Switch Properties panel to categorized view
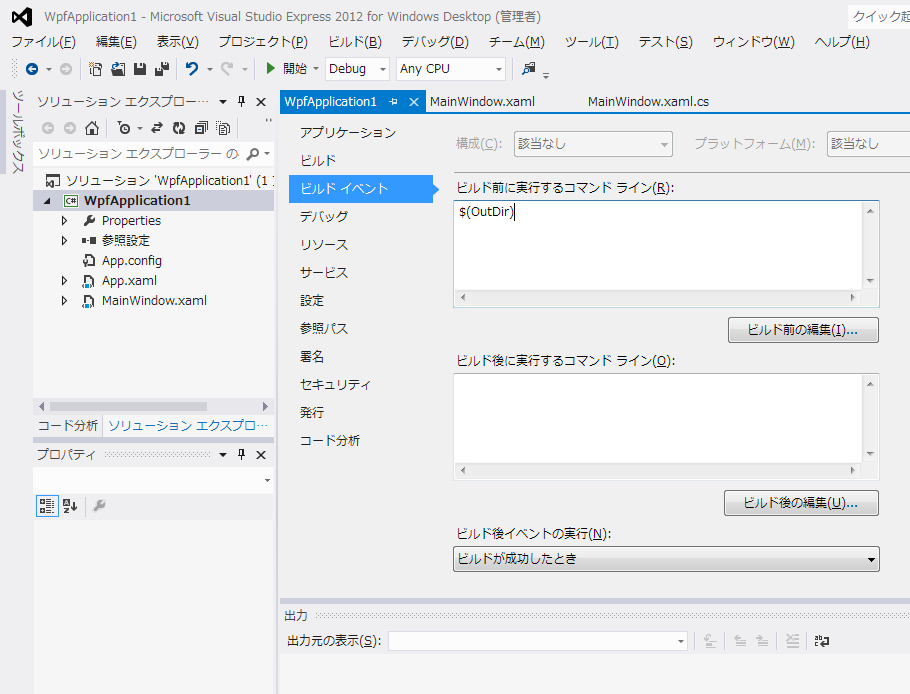Screen dimensions: 910x694 tap(47, 506)
